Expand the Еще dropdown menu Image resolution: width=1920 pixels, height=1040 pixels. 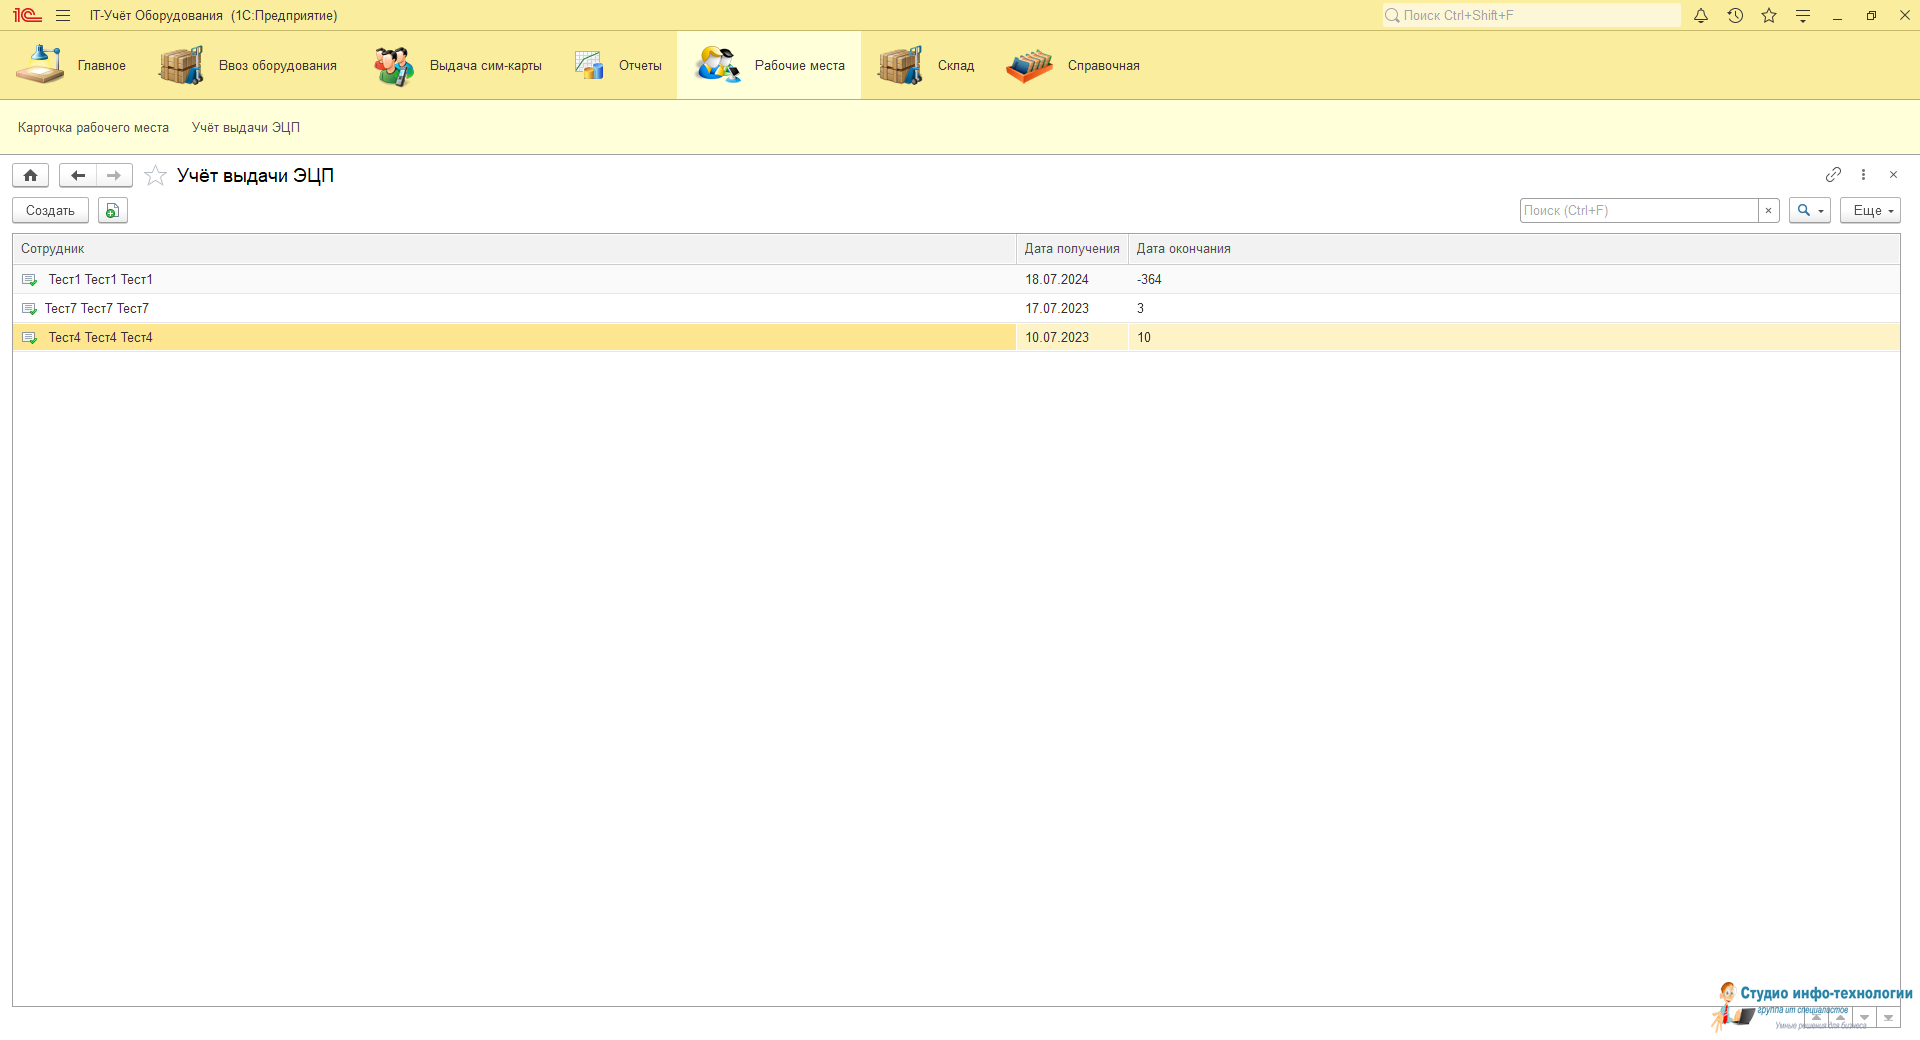pyautogui.click(x=1869, y=211)
